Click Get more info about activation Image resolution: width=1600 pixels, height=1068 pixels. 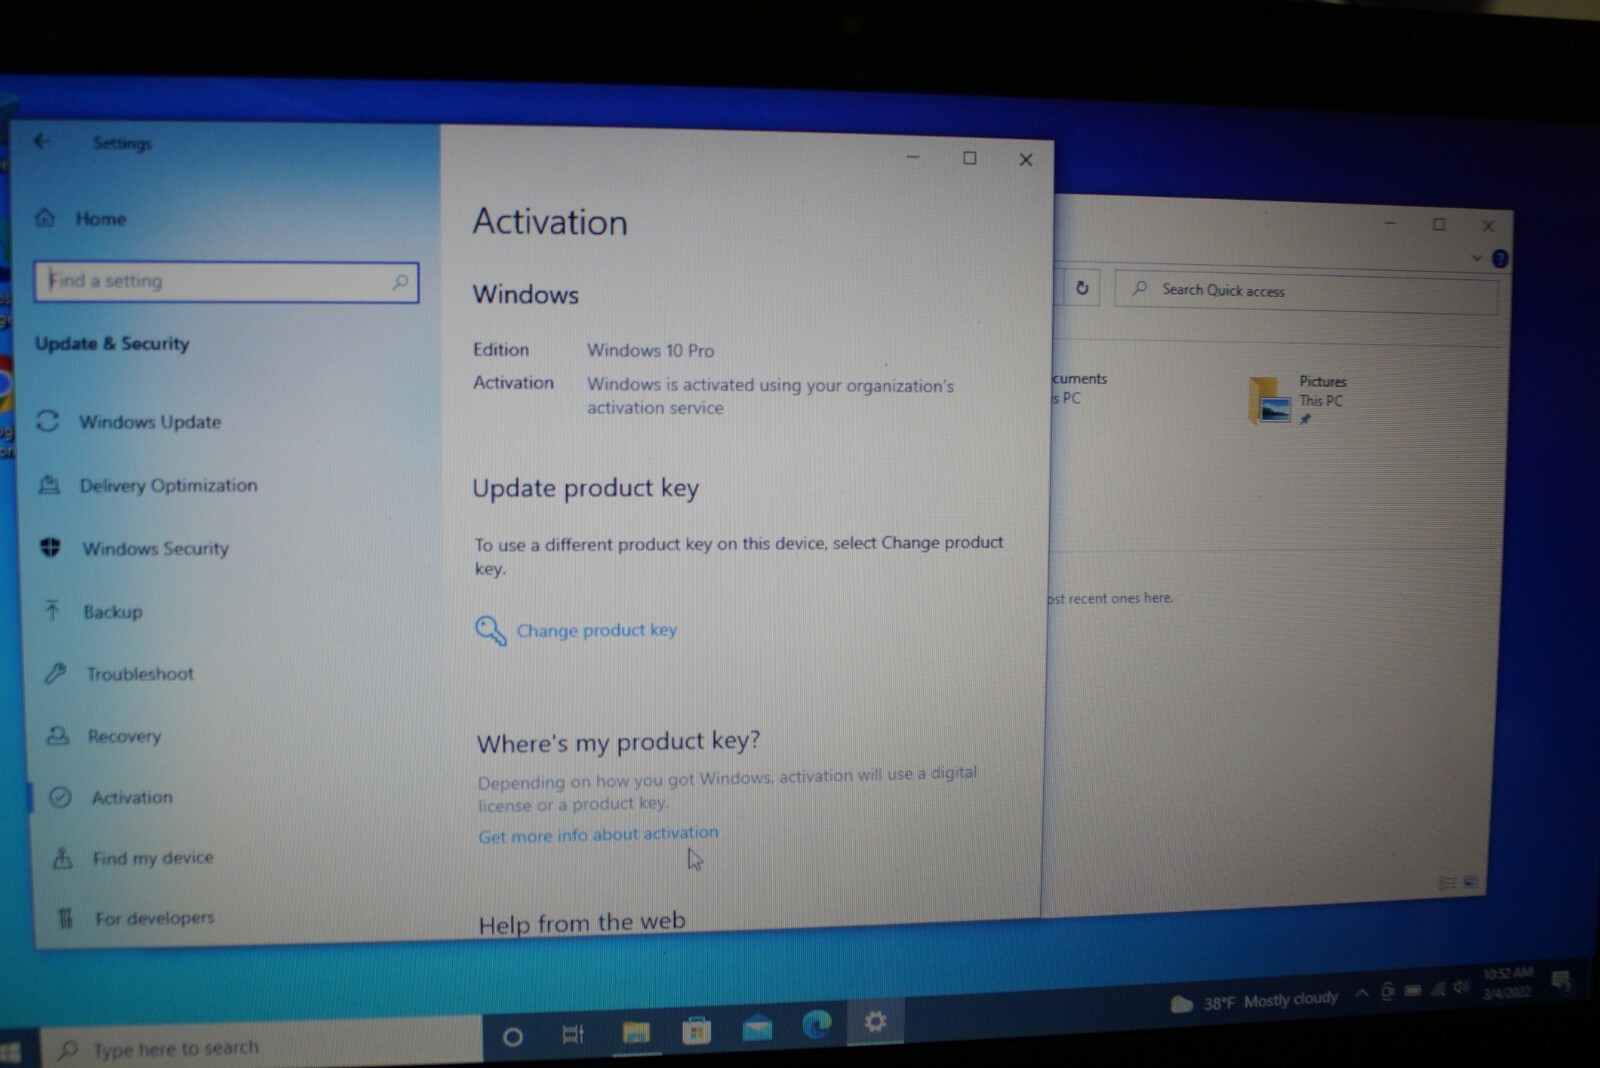click(x=598, y=834)
